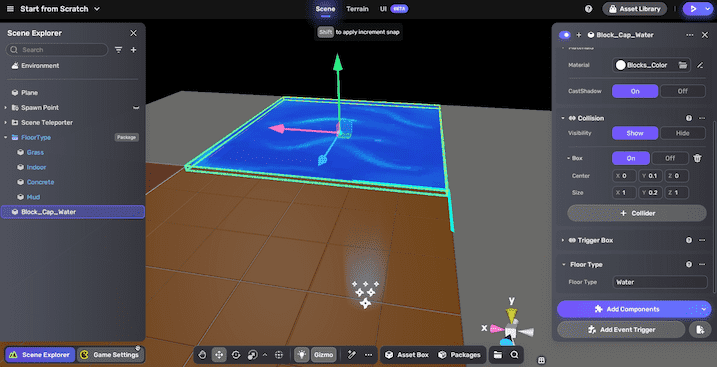Open the folder icon in bottom toolbar

(498, 355)
